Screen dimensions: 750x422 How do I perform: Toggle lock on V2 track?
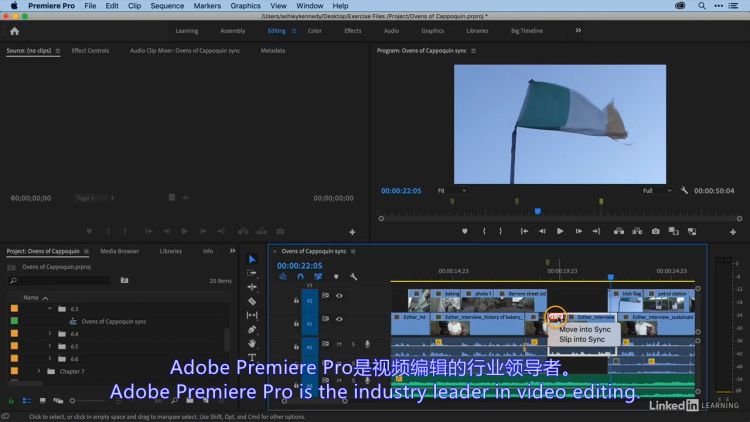[296, 300]
